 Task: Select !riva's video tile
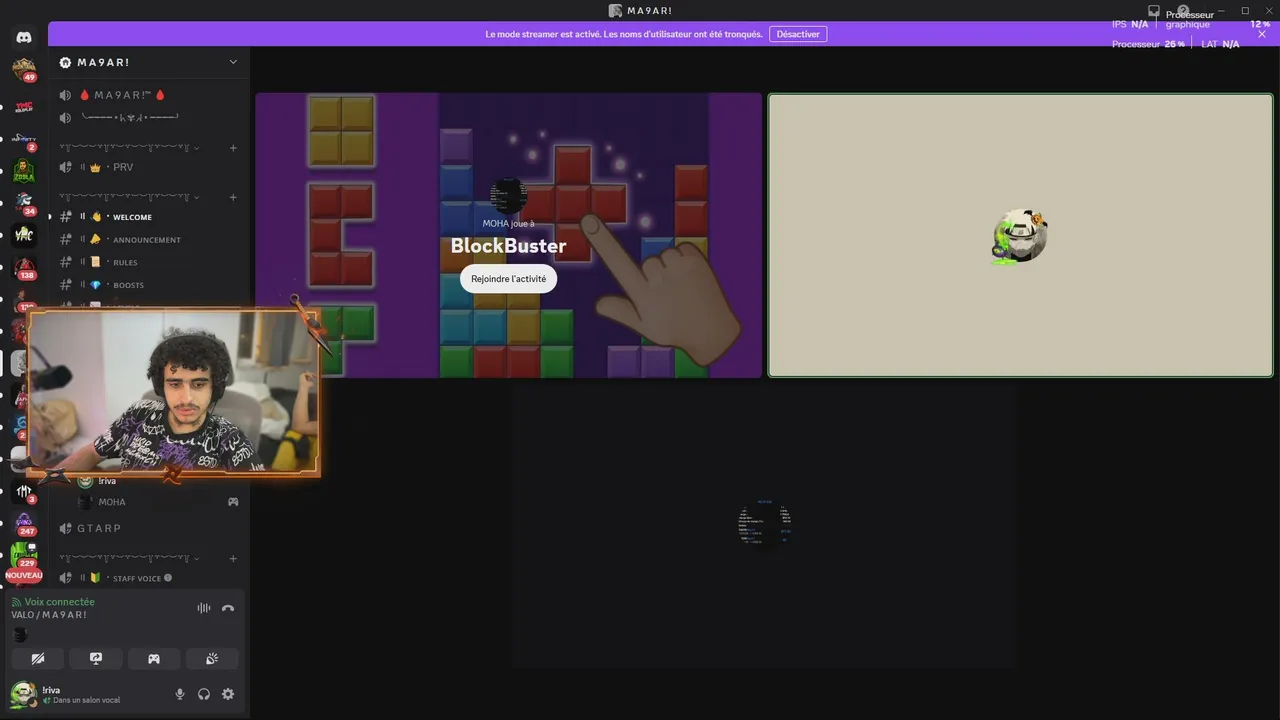point(1020,235)
